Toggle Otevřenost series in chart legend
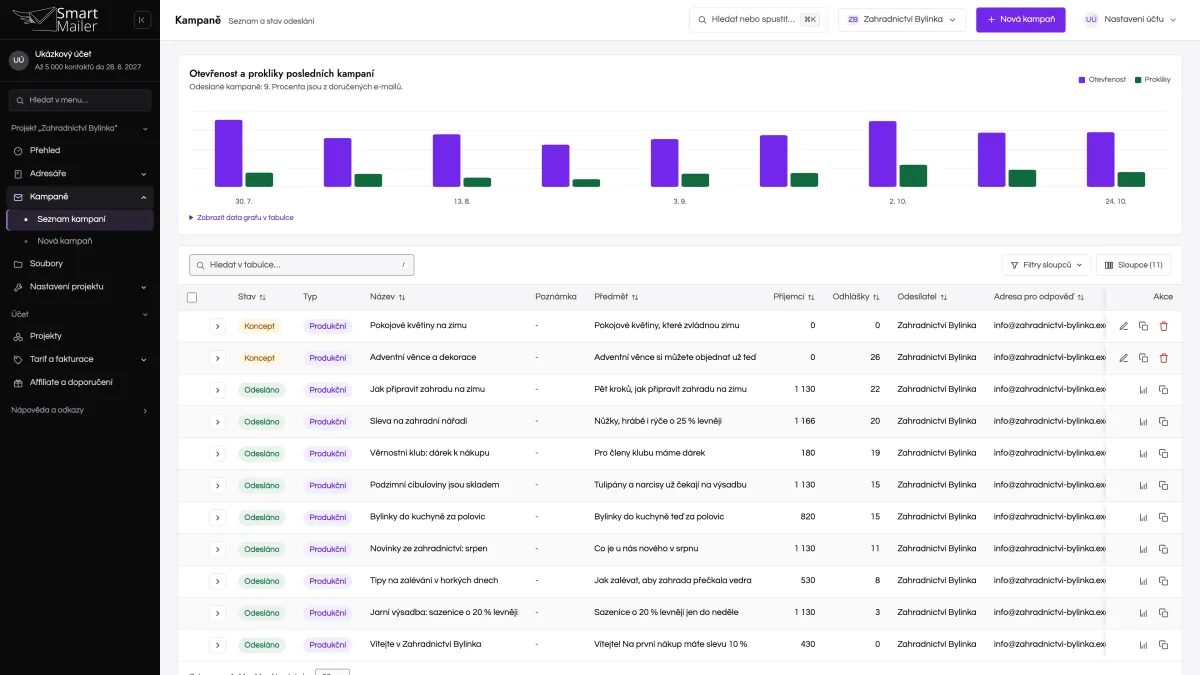 pyautogui.click(x=1102, y=79)
